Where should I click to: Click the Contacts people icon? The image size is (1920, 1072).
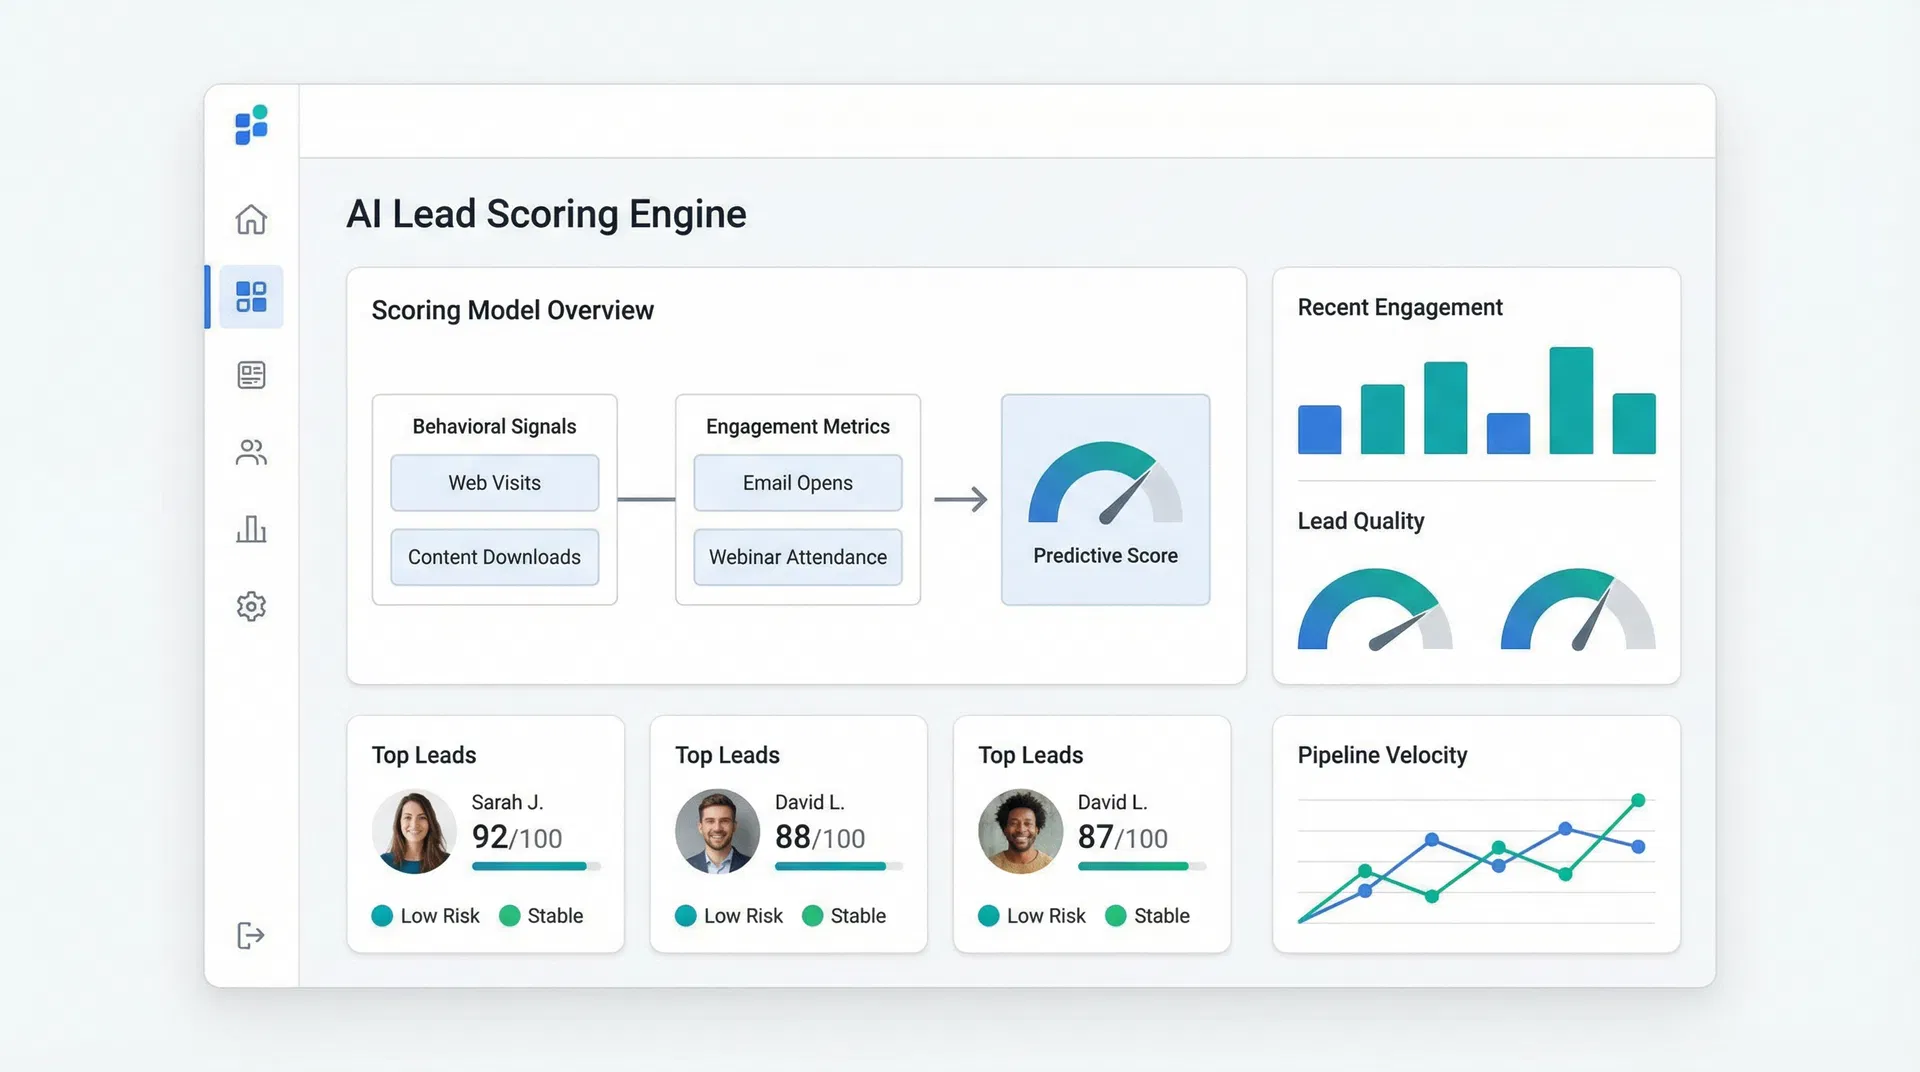click(x=251, y=452)
